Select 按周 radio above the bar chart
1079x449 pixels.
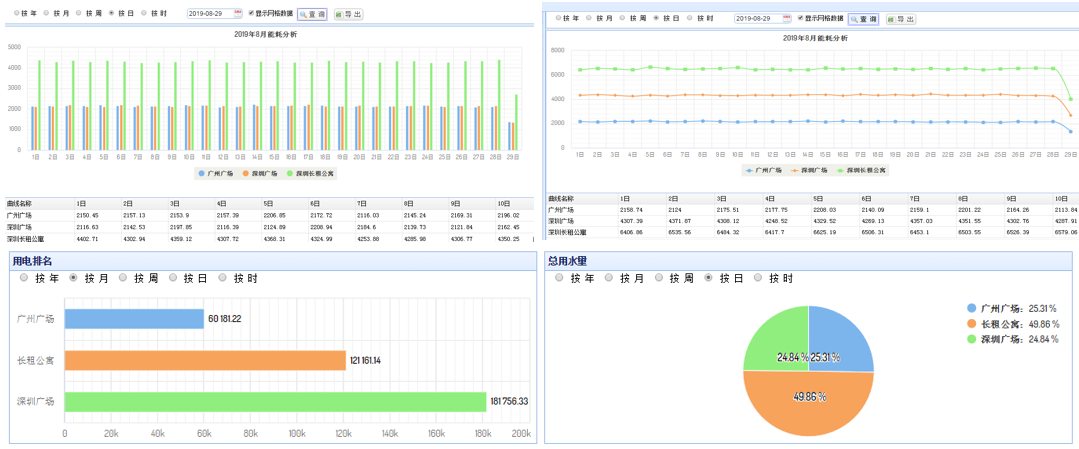click(78, 14)
